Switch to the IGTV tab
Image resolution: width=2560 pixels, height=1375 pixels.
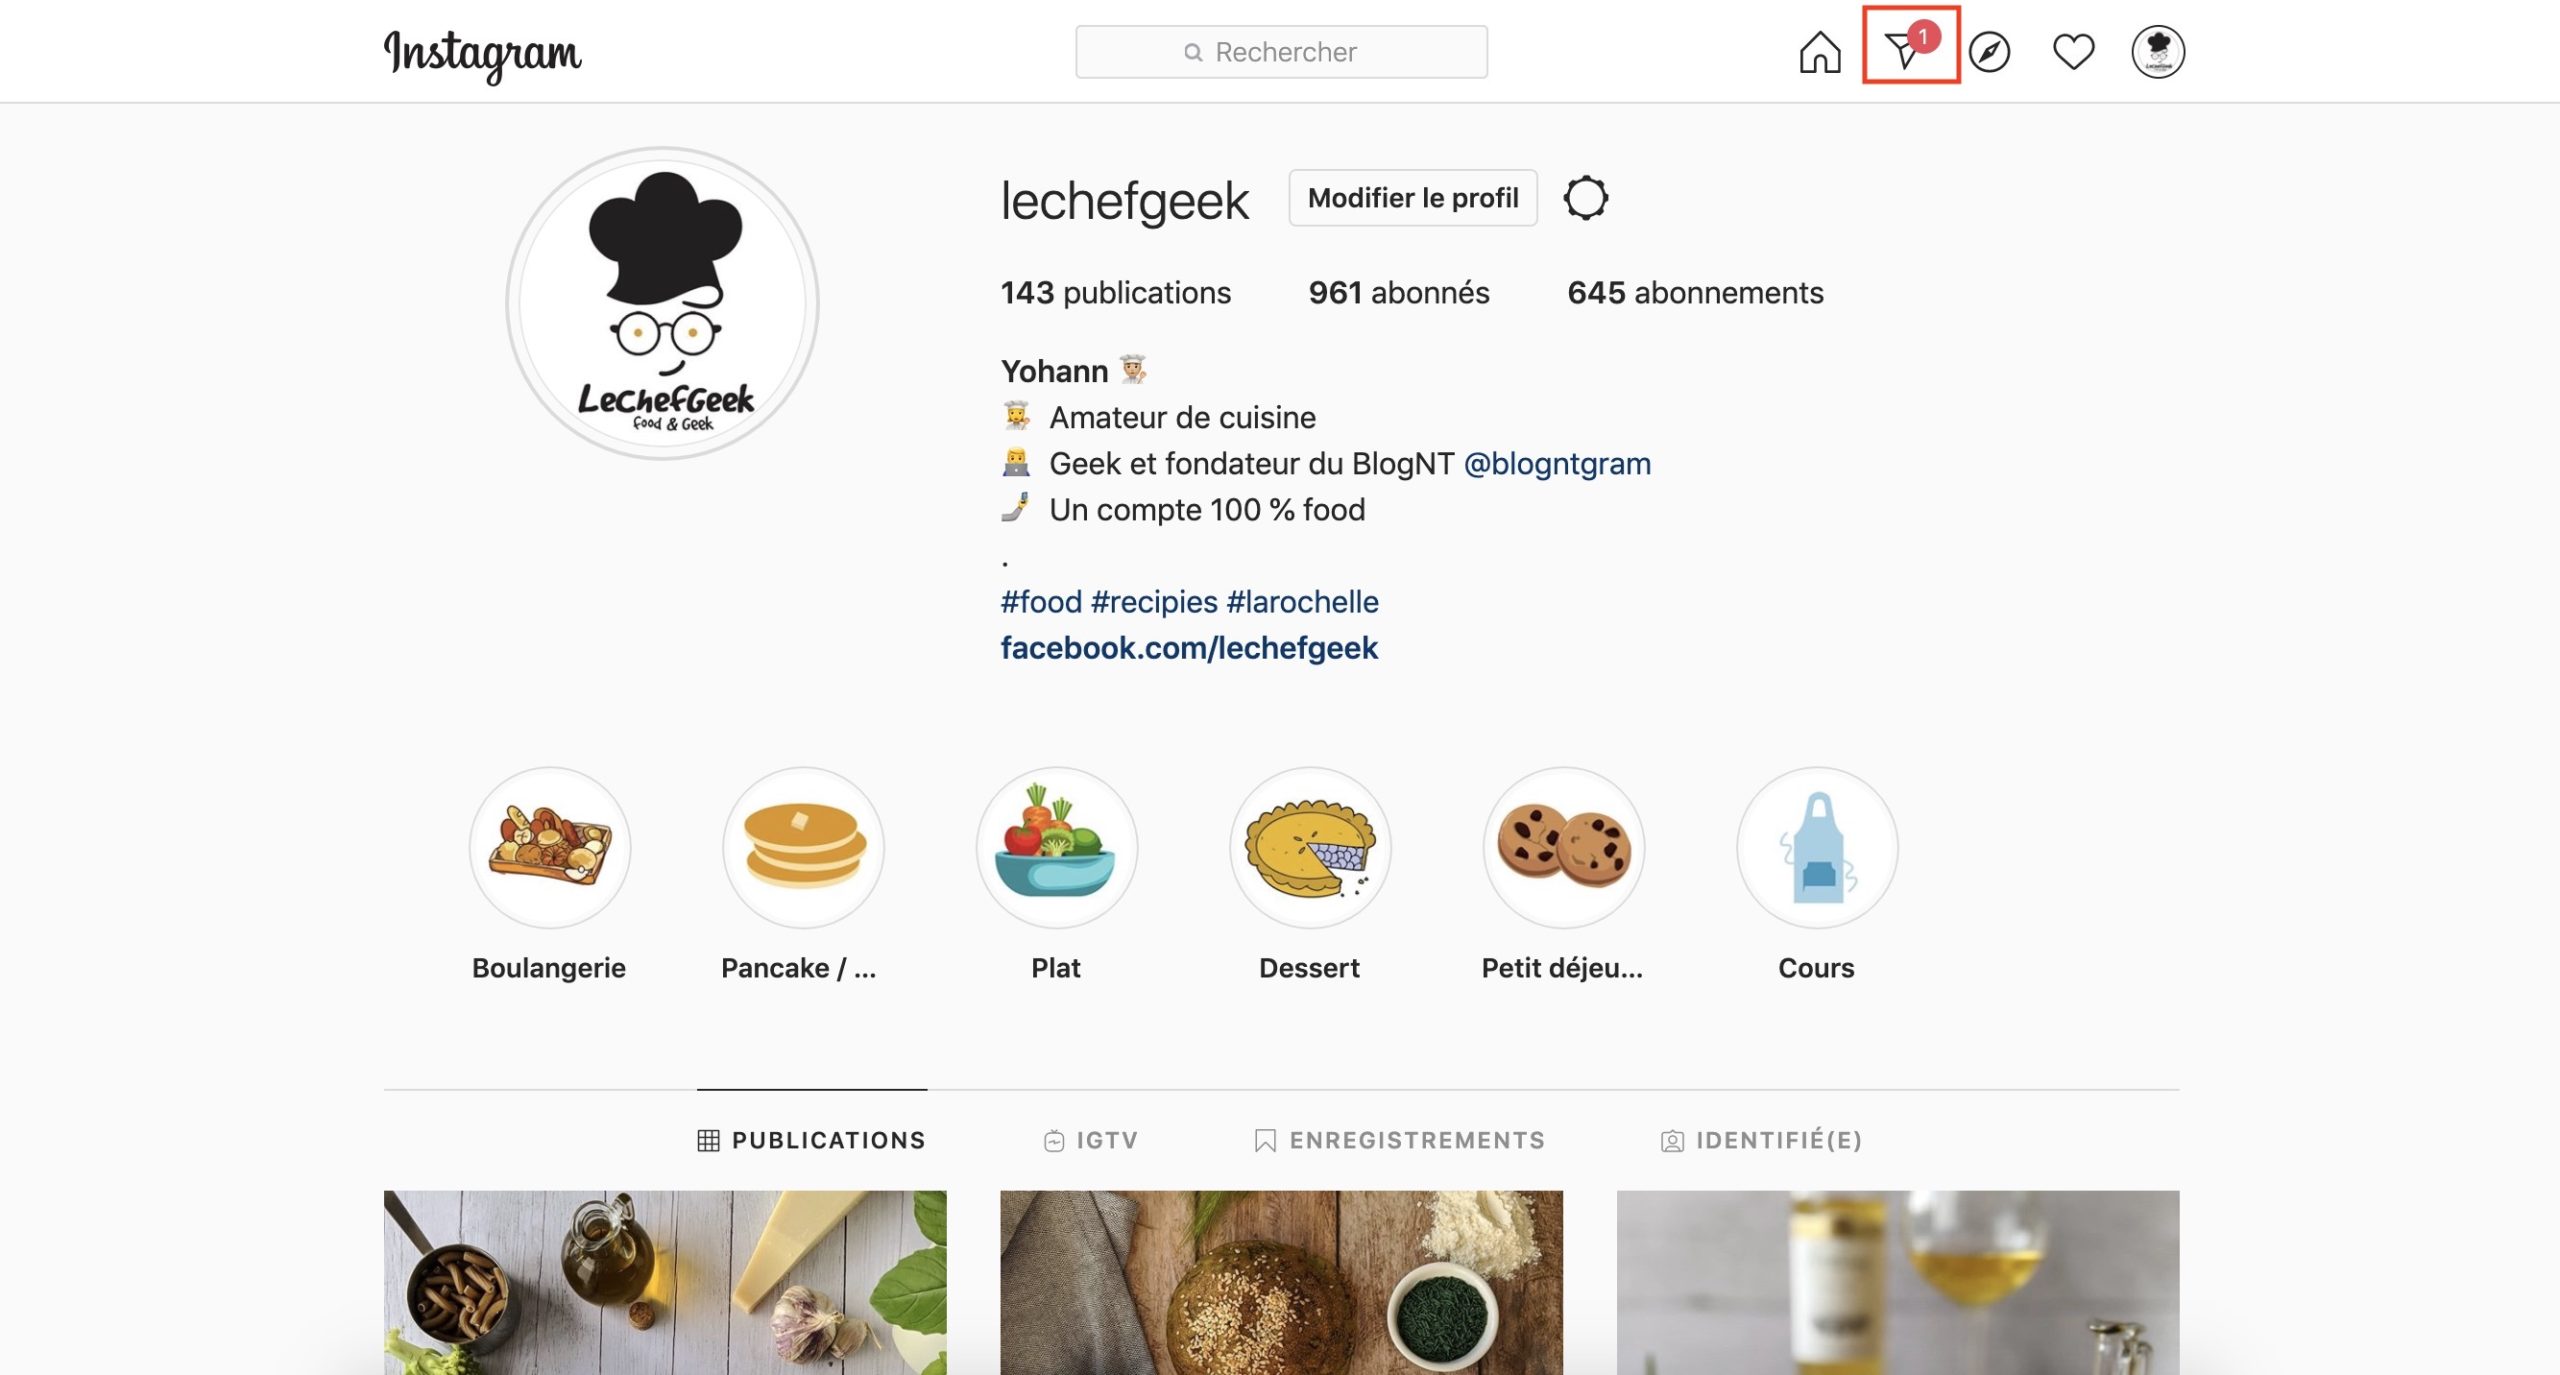[x=1091, y=1140]
